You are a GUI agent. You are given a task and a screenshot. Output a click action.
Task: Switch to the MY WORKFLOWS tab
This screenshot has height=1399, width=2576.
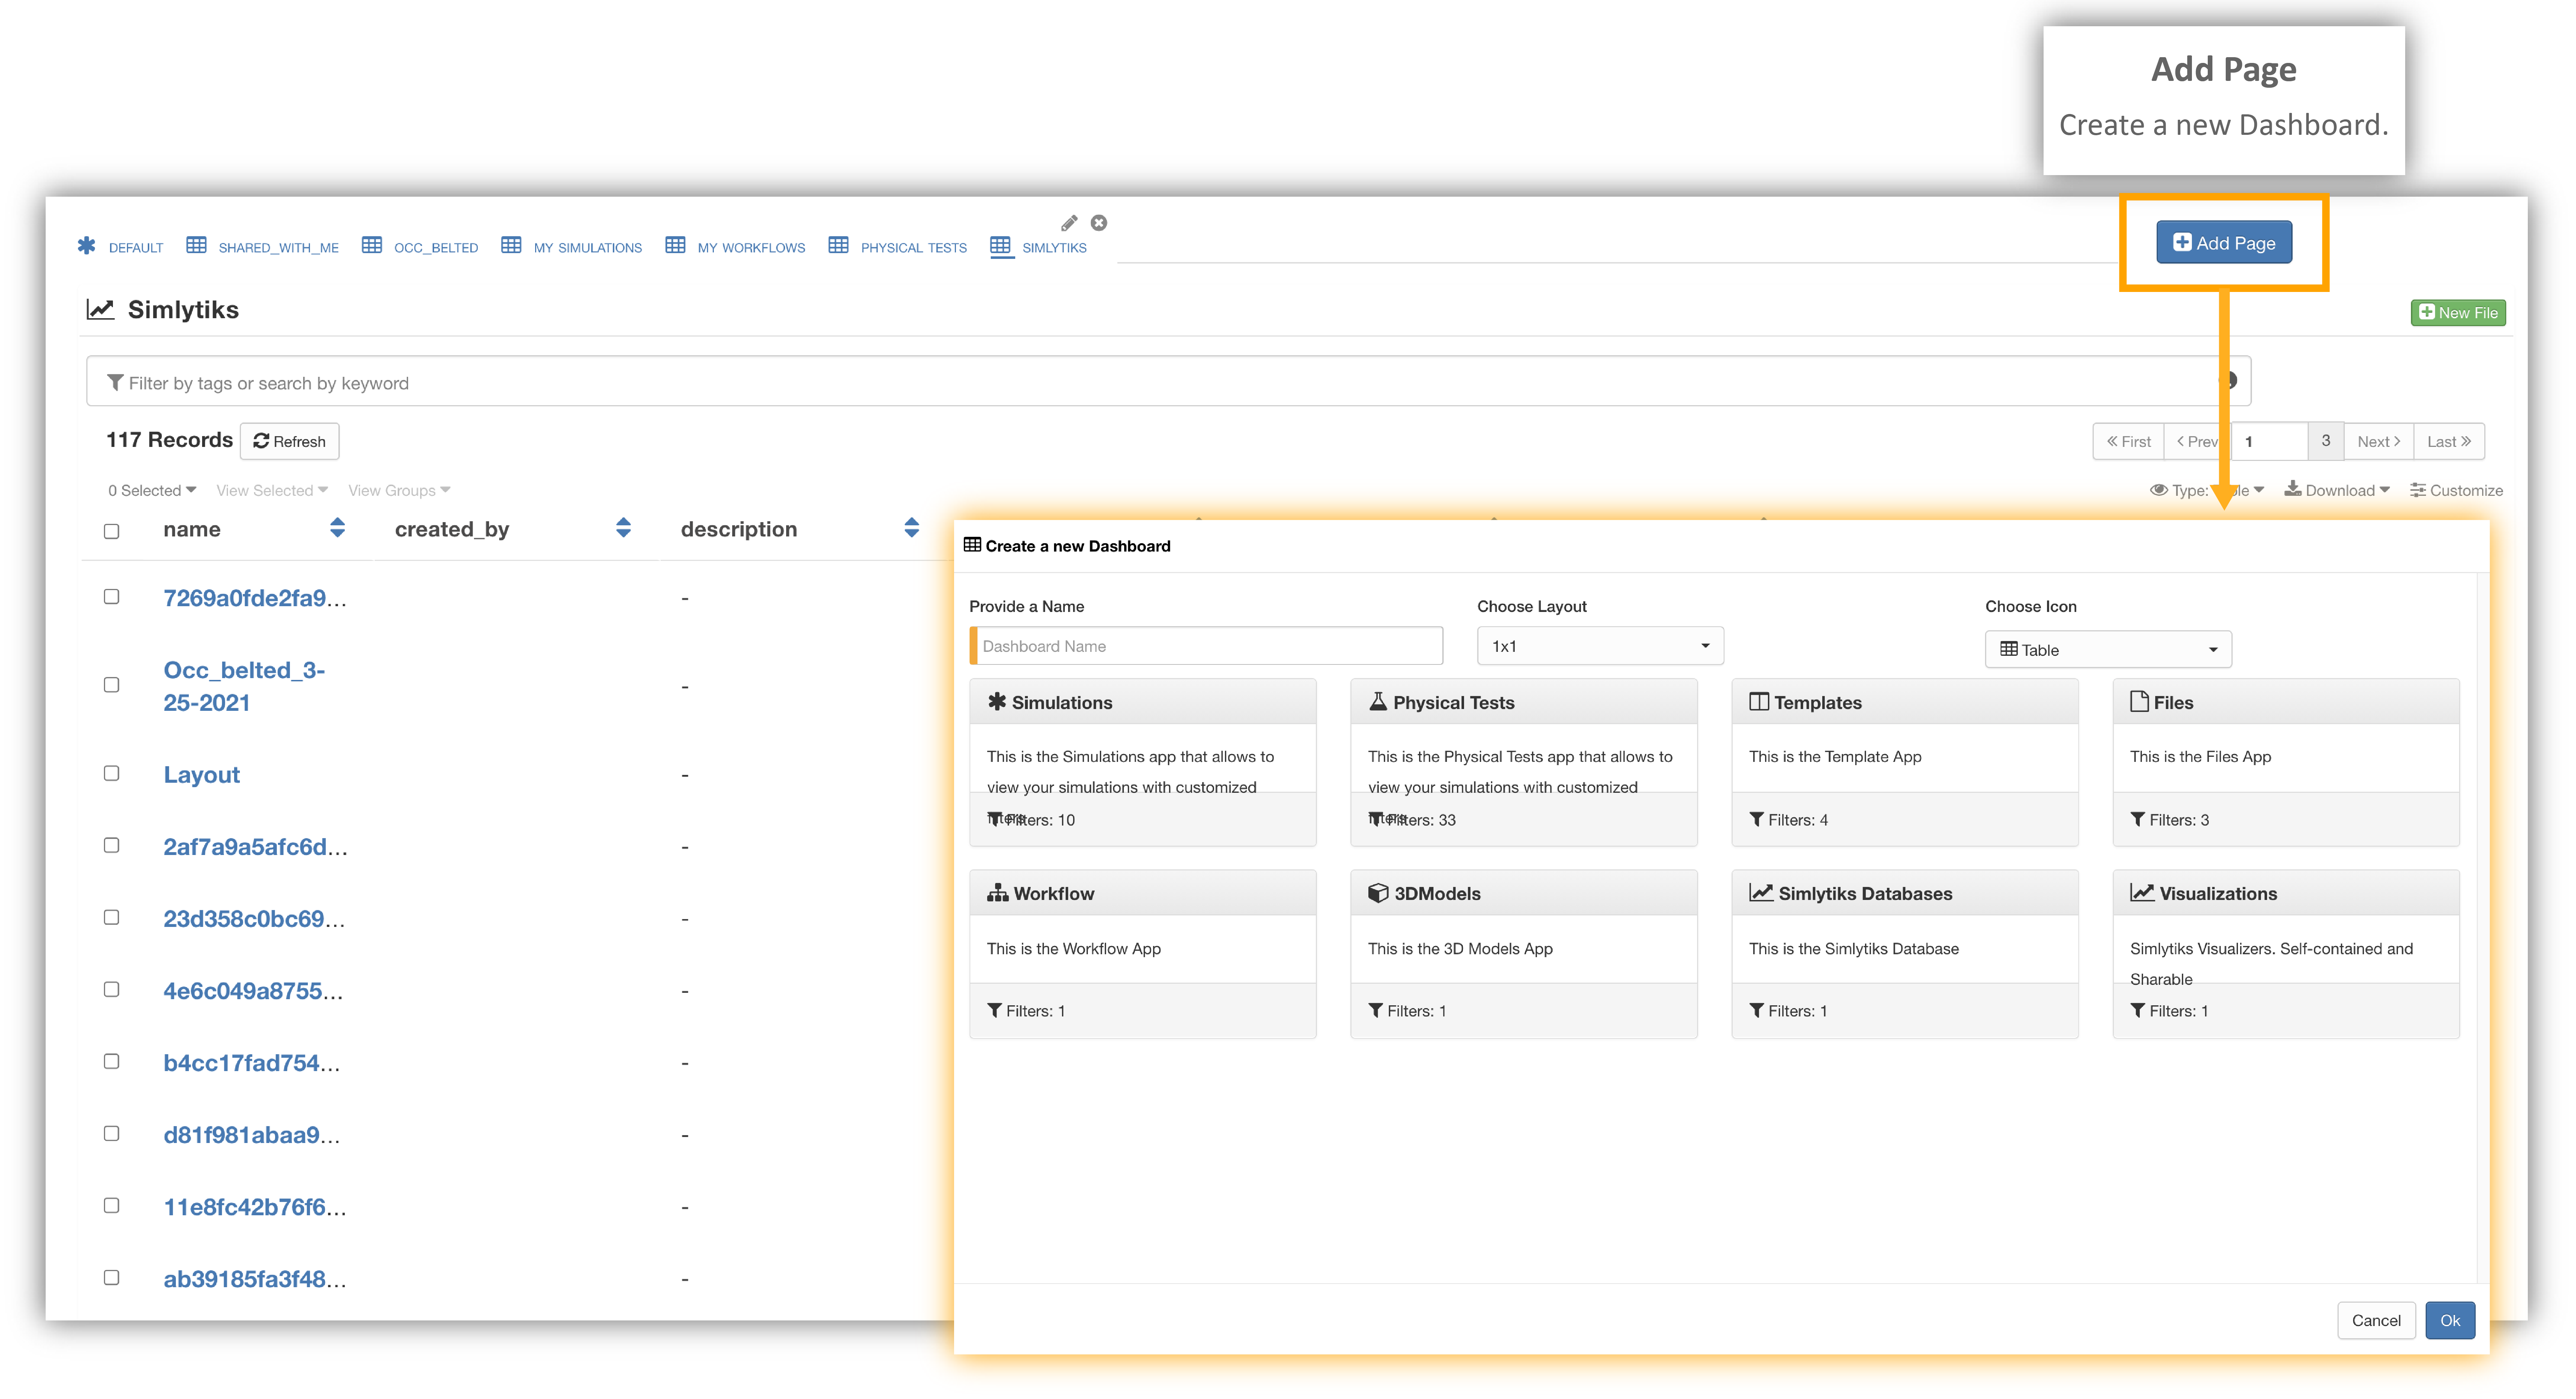(735, 246)
